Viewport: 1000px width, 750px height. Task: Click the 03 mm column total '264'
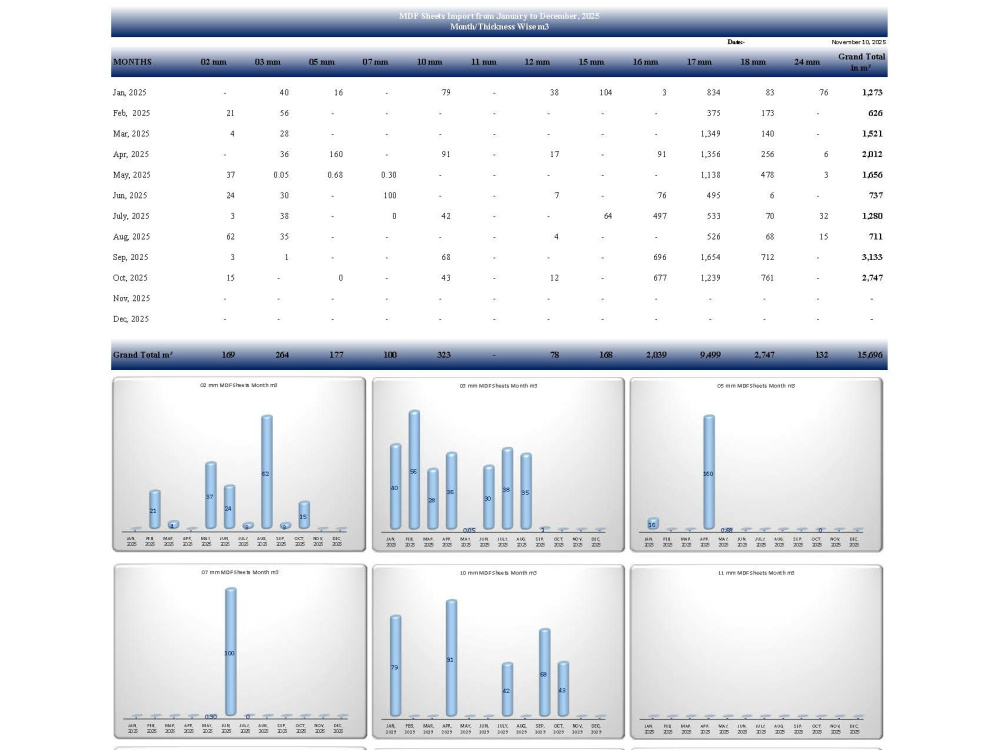(282, 355)
